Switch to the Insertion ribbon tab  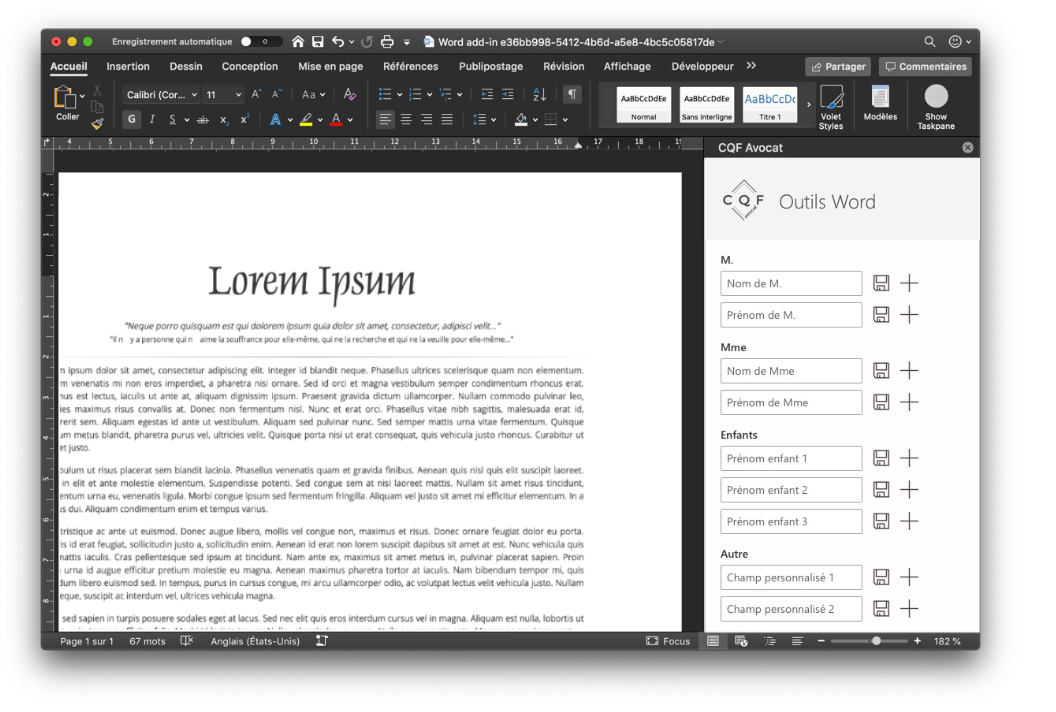coord(128,67)
